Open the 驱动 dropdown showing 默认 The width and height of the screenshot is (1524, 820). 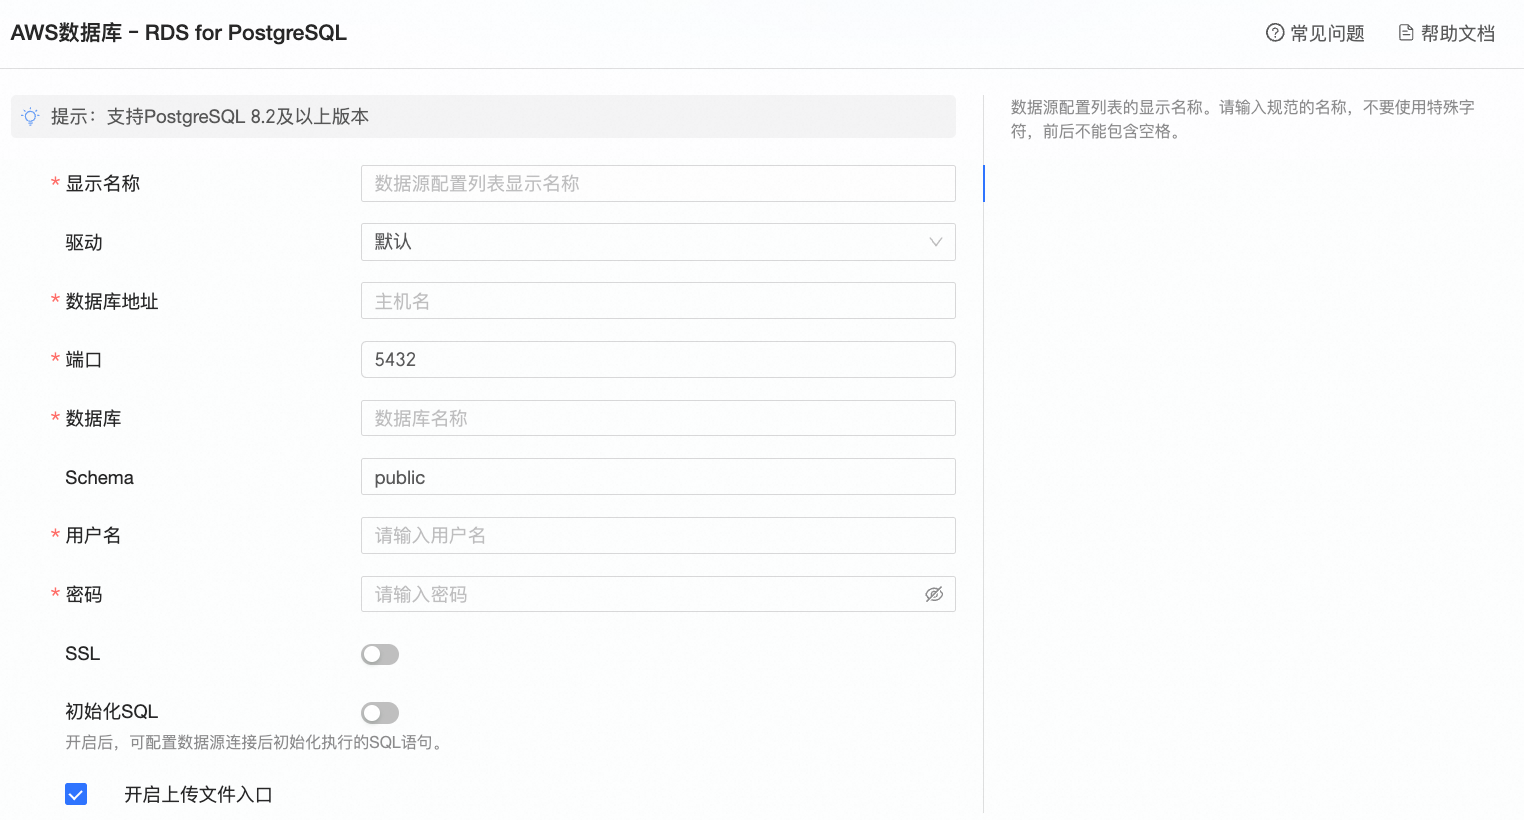658,242
